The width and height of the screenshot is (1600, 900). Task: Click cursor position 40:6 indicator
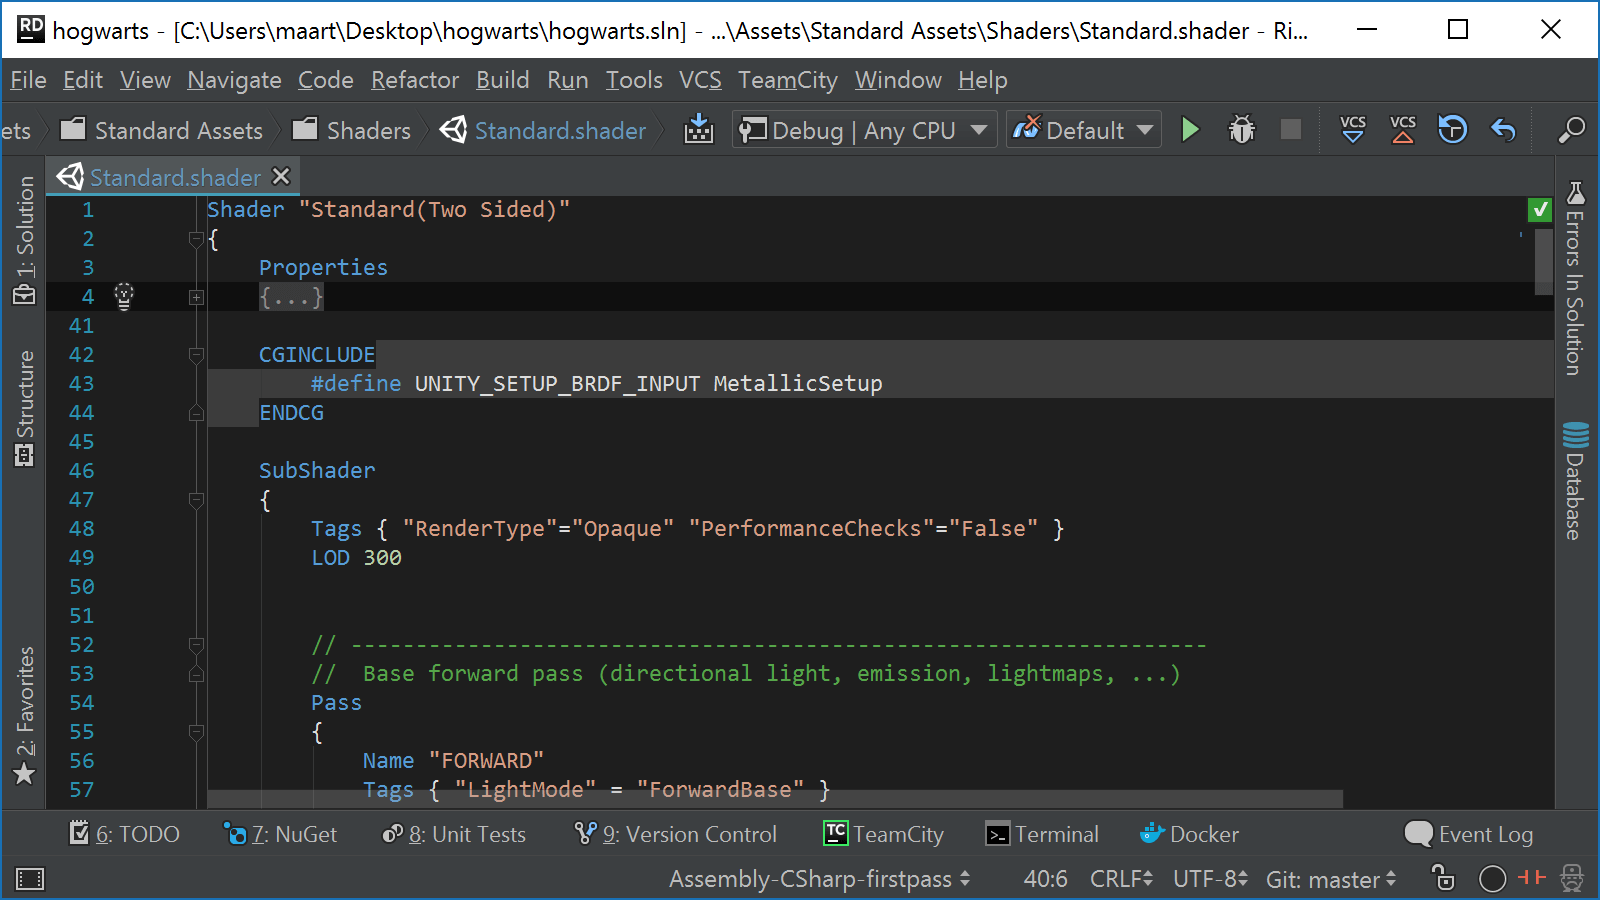(1045, 879)
